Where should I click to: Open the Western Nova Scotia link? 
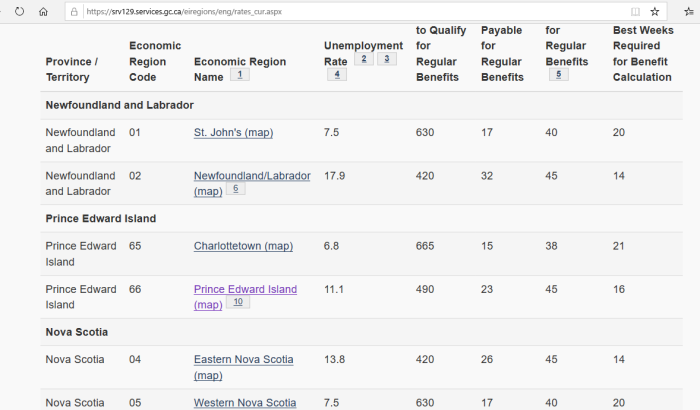pyautogui.click(x=245, y=403)
